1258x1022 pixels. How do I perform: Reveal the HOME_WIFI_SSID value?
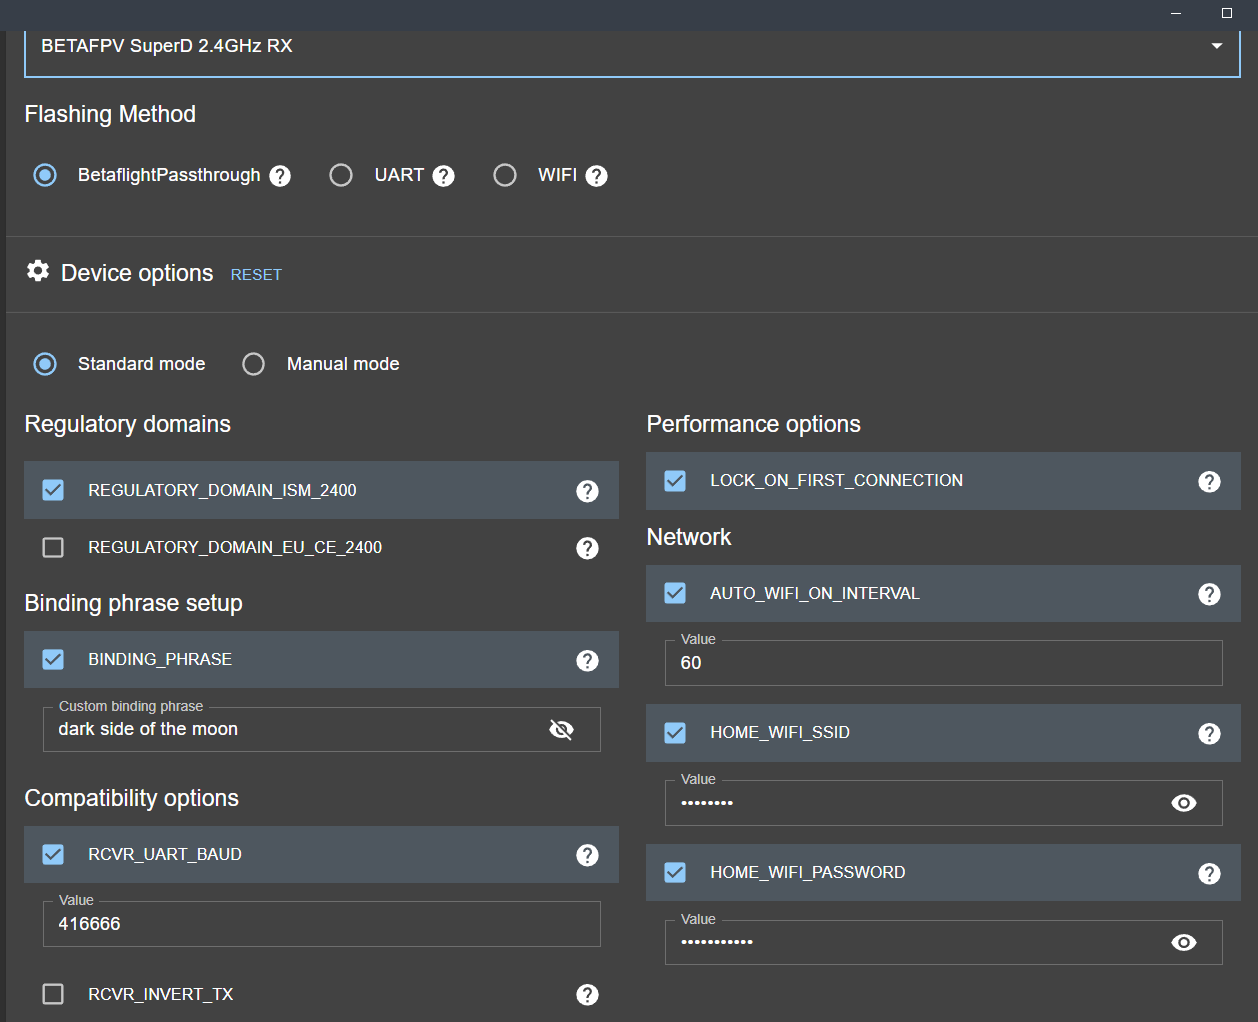[x=1184, y=803]
